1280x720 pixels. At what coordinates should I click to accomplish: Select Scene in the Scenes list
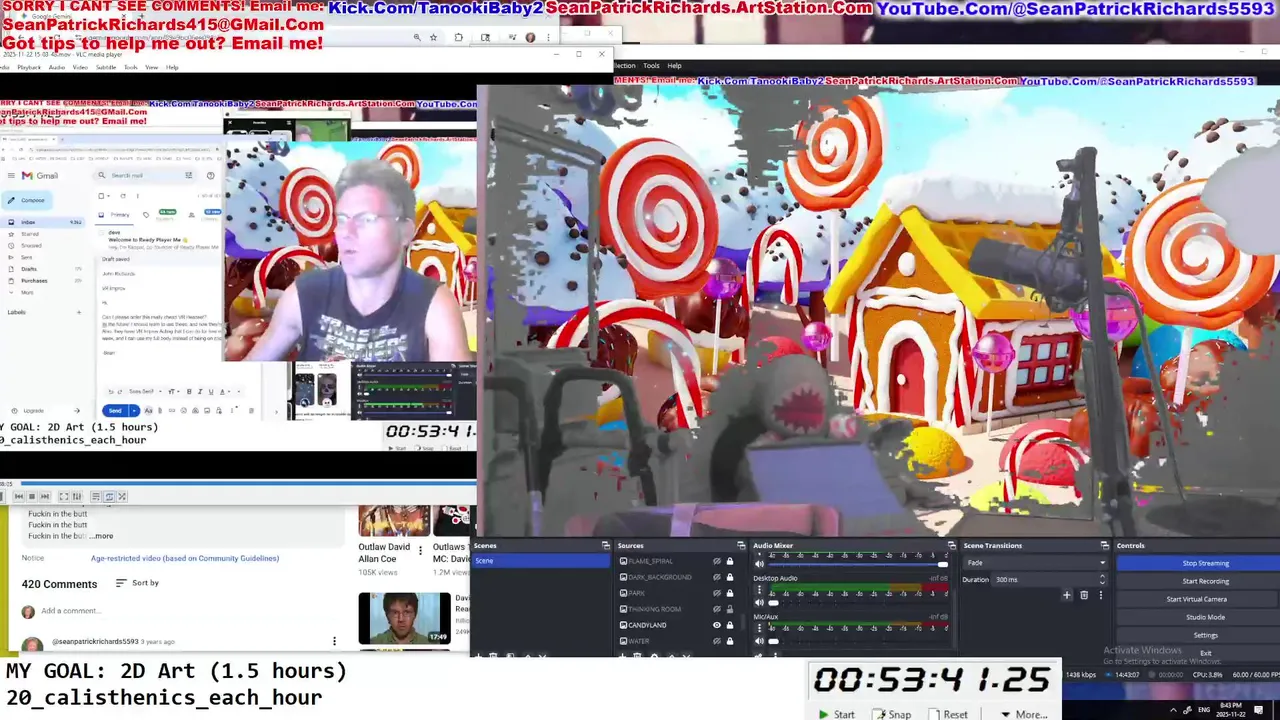(x=541, y=560)
